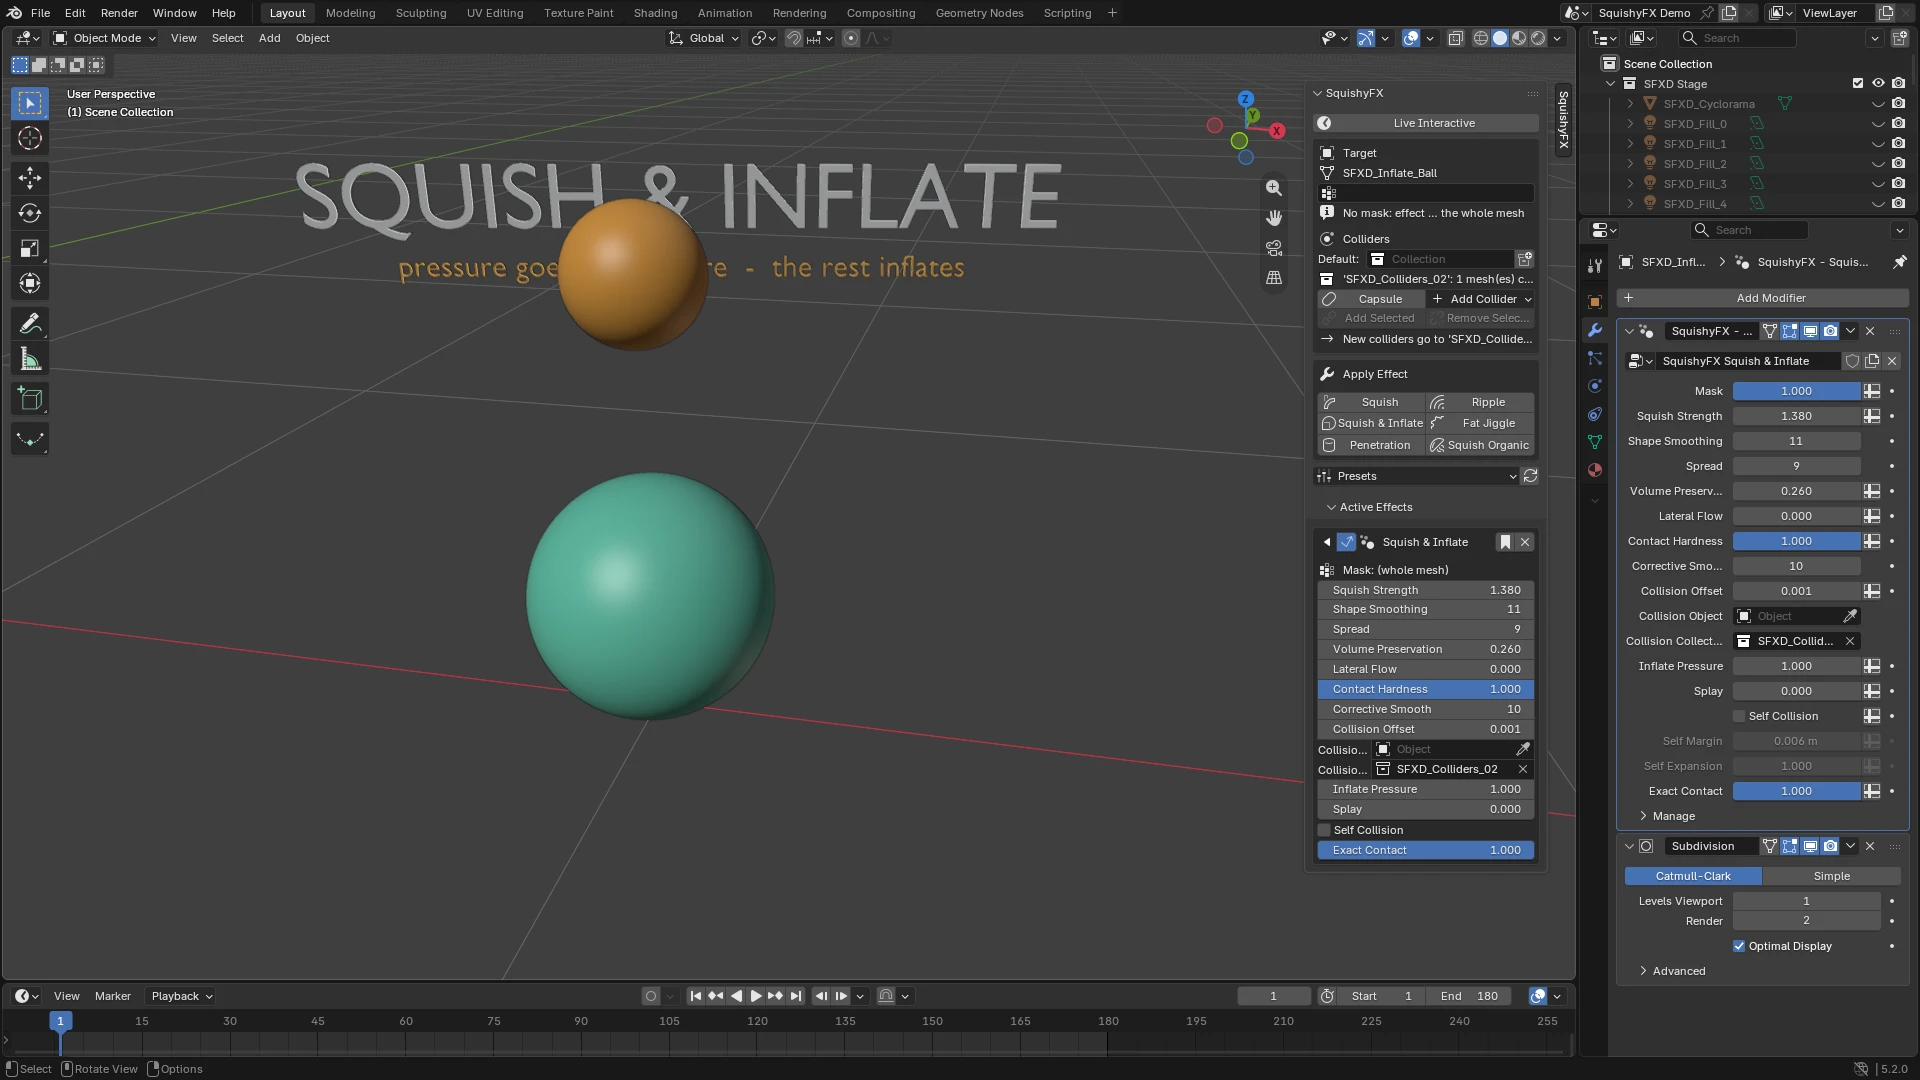Click the Live Interactive button
1920x1080 pixels.
pos(1426,123)
